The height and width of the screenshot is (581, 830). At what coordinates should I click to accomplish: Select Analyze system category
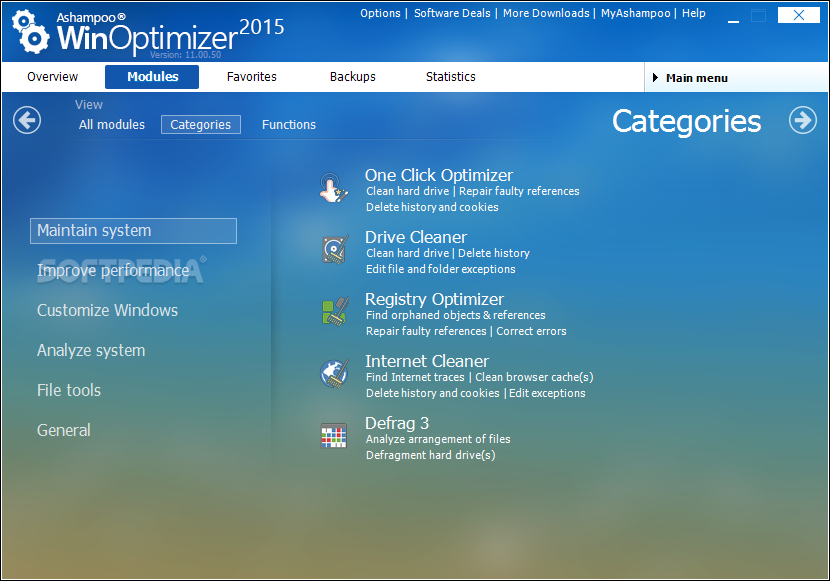(x=91, y=350)
